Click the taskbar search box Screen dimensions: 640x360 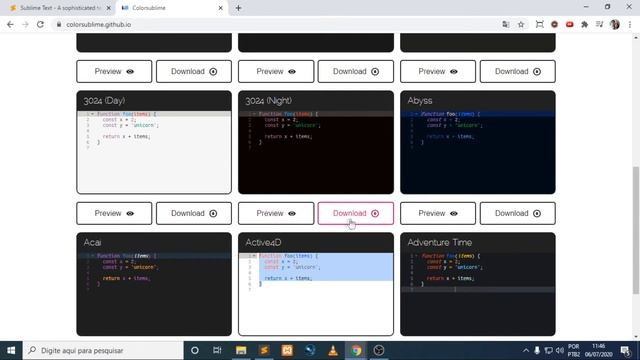[x=103, y=350]
